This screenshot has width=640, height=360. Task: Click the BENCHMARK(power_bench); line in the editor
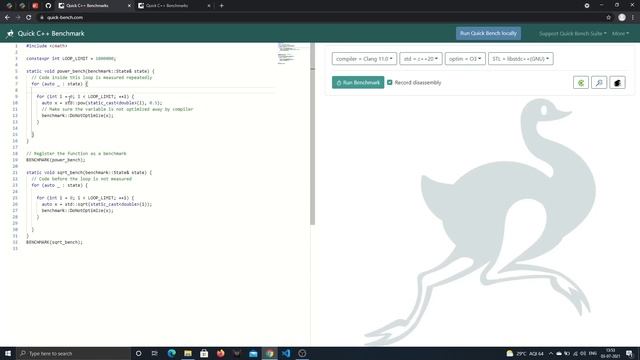click(x=56, y=160)
